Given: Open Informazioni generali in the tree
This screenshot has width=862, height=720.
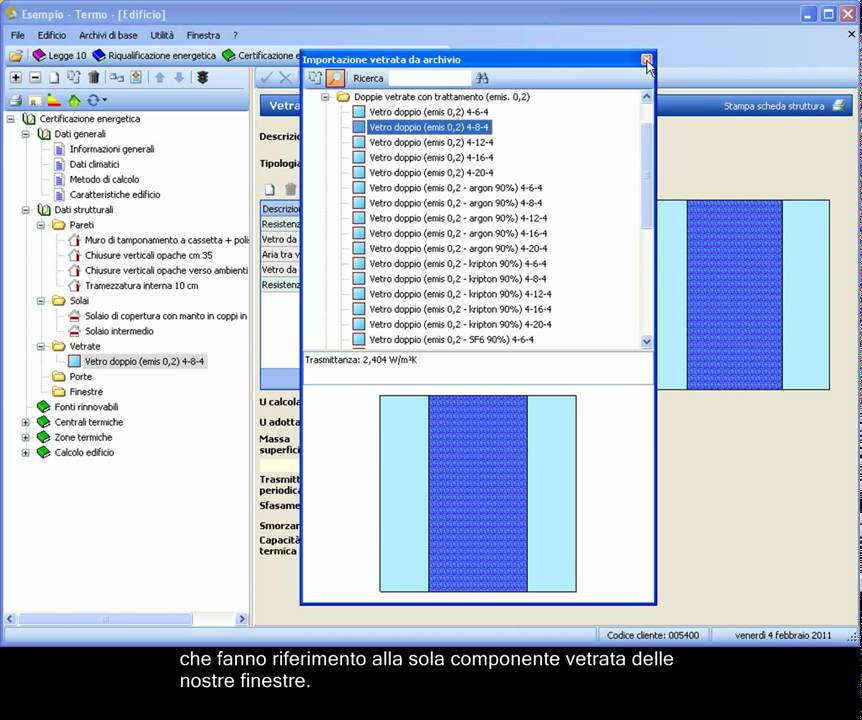Looking at the screenshot, I should [112, 149].
